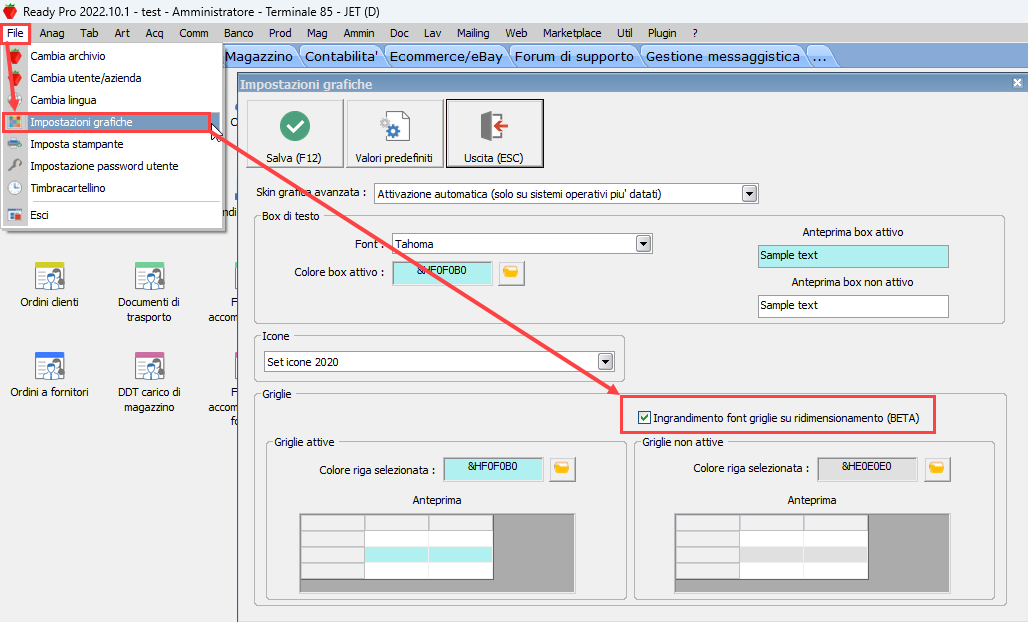Choose Timbracartellino menu entry
The image size is (1028, 622).
click(x=113, y=188)
